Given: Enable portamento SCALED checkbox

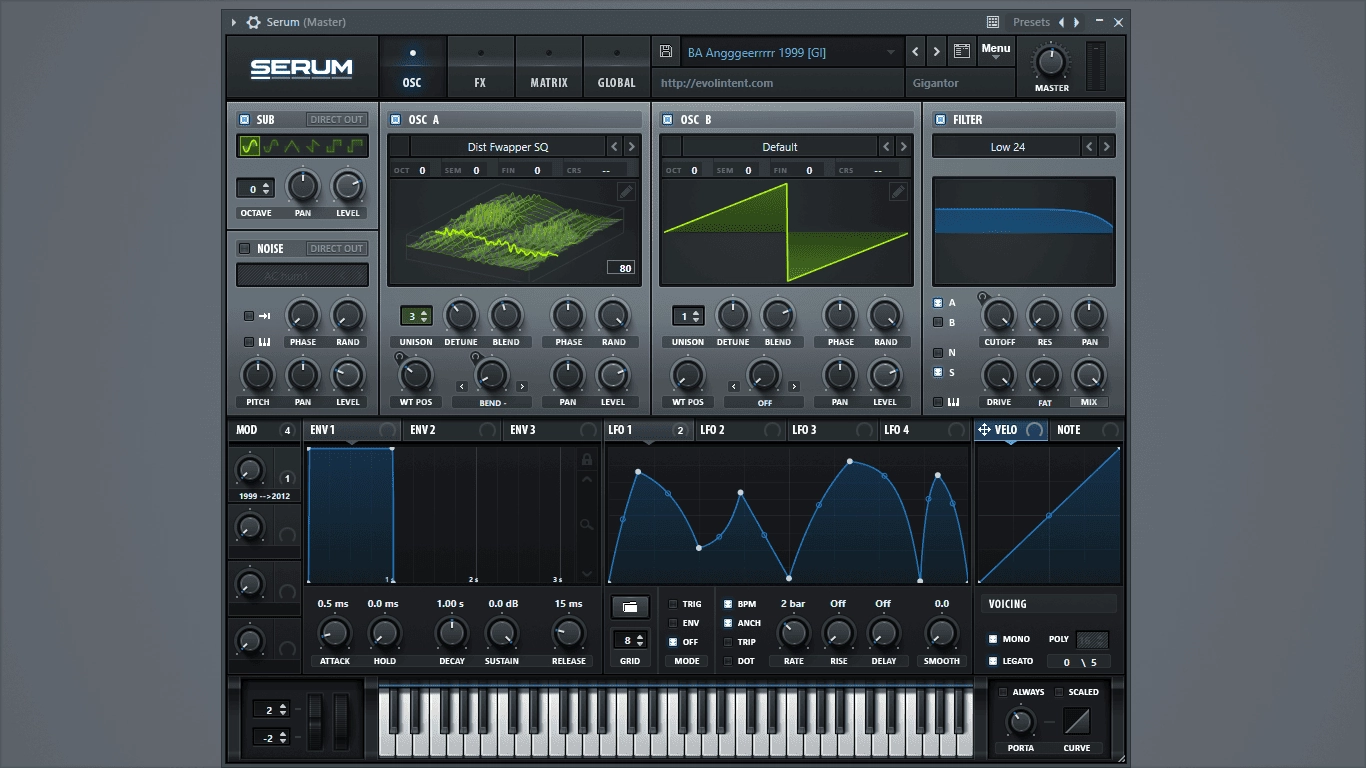Looking at the screenshot, I should (x=1059, y=692).
